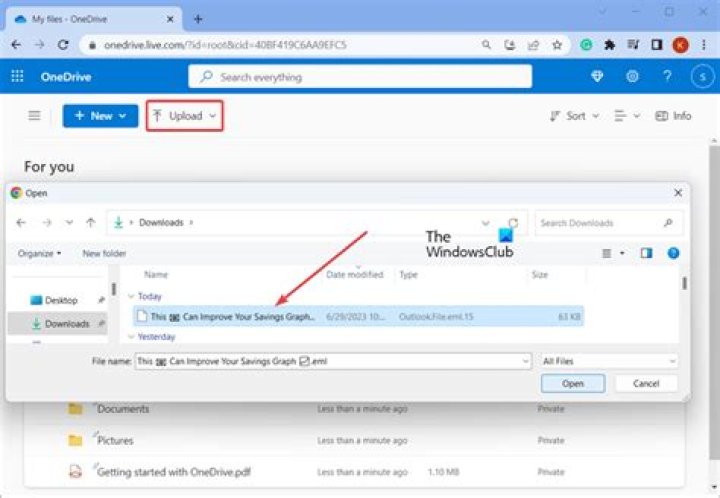Reload the OneDrive page

[63, 45]
